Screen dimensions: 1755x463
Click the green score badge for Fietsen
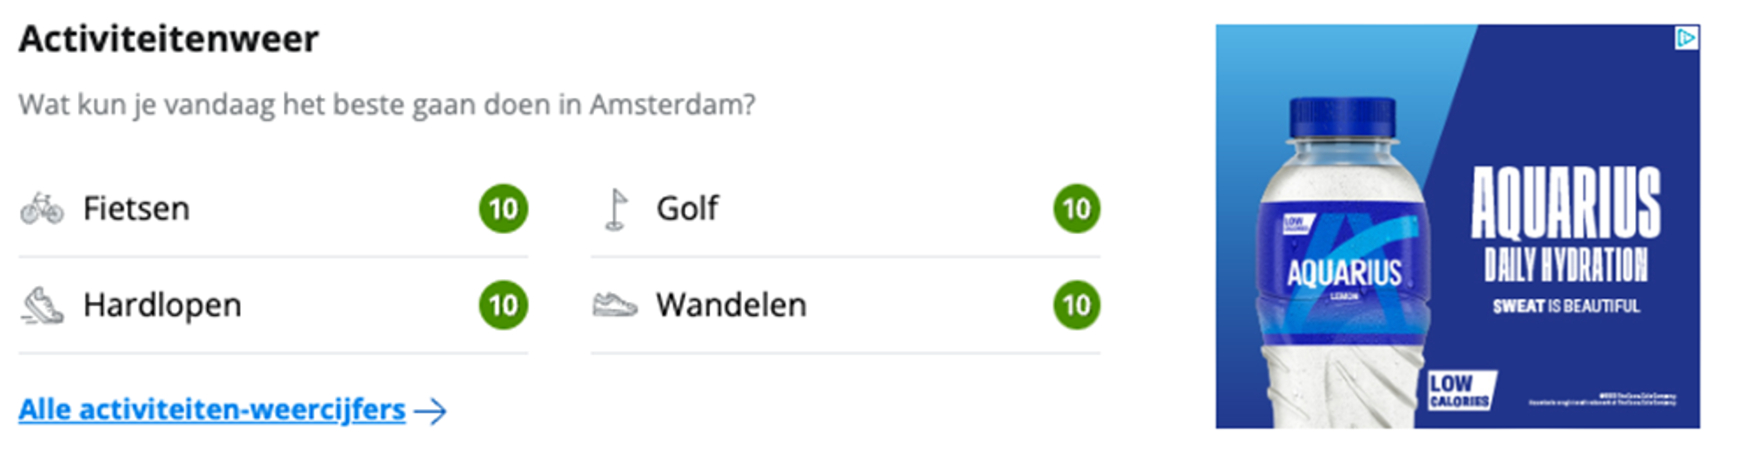[x=503, y=209]
